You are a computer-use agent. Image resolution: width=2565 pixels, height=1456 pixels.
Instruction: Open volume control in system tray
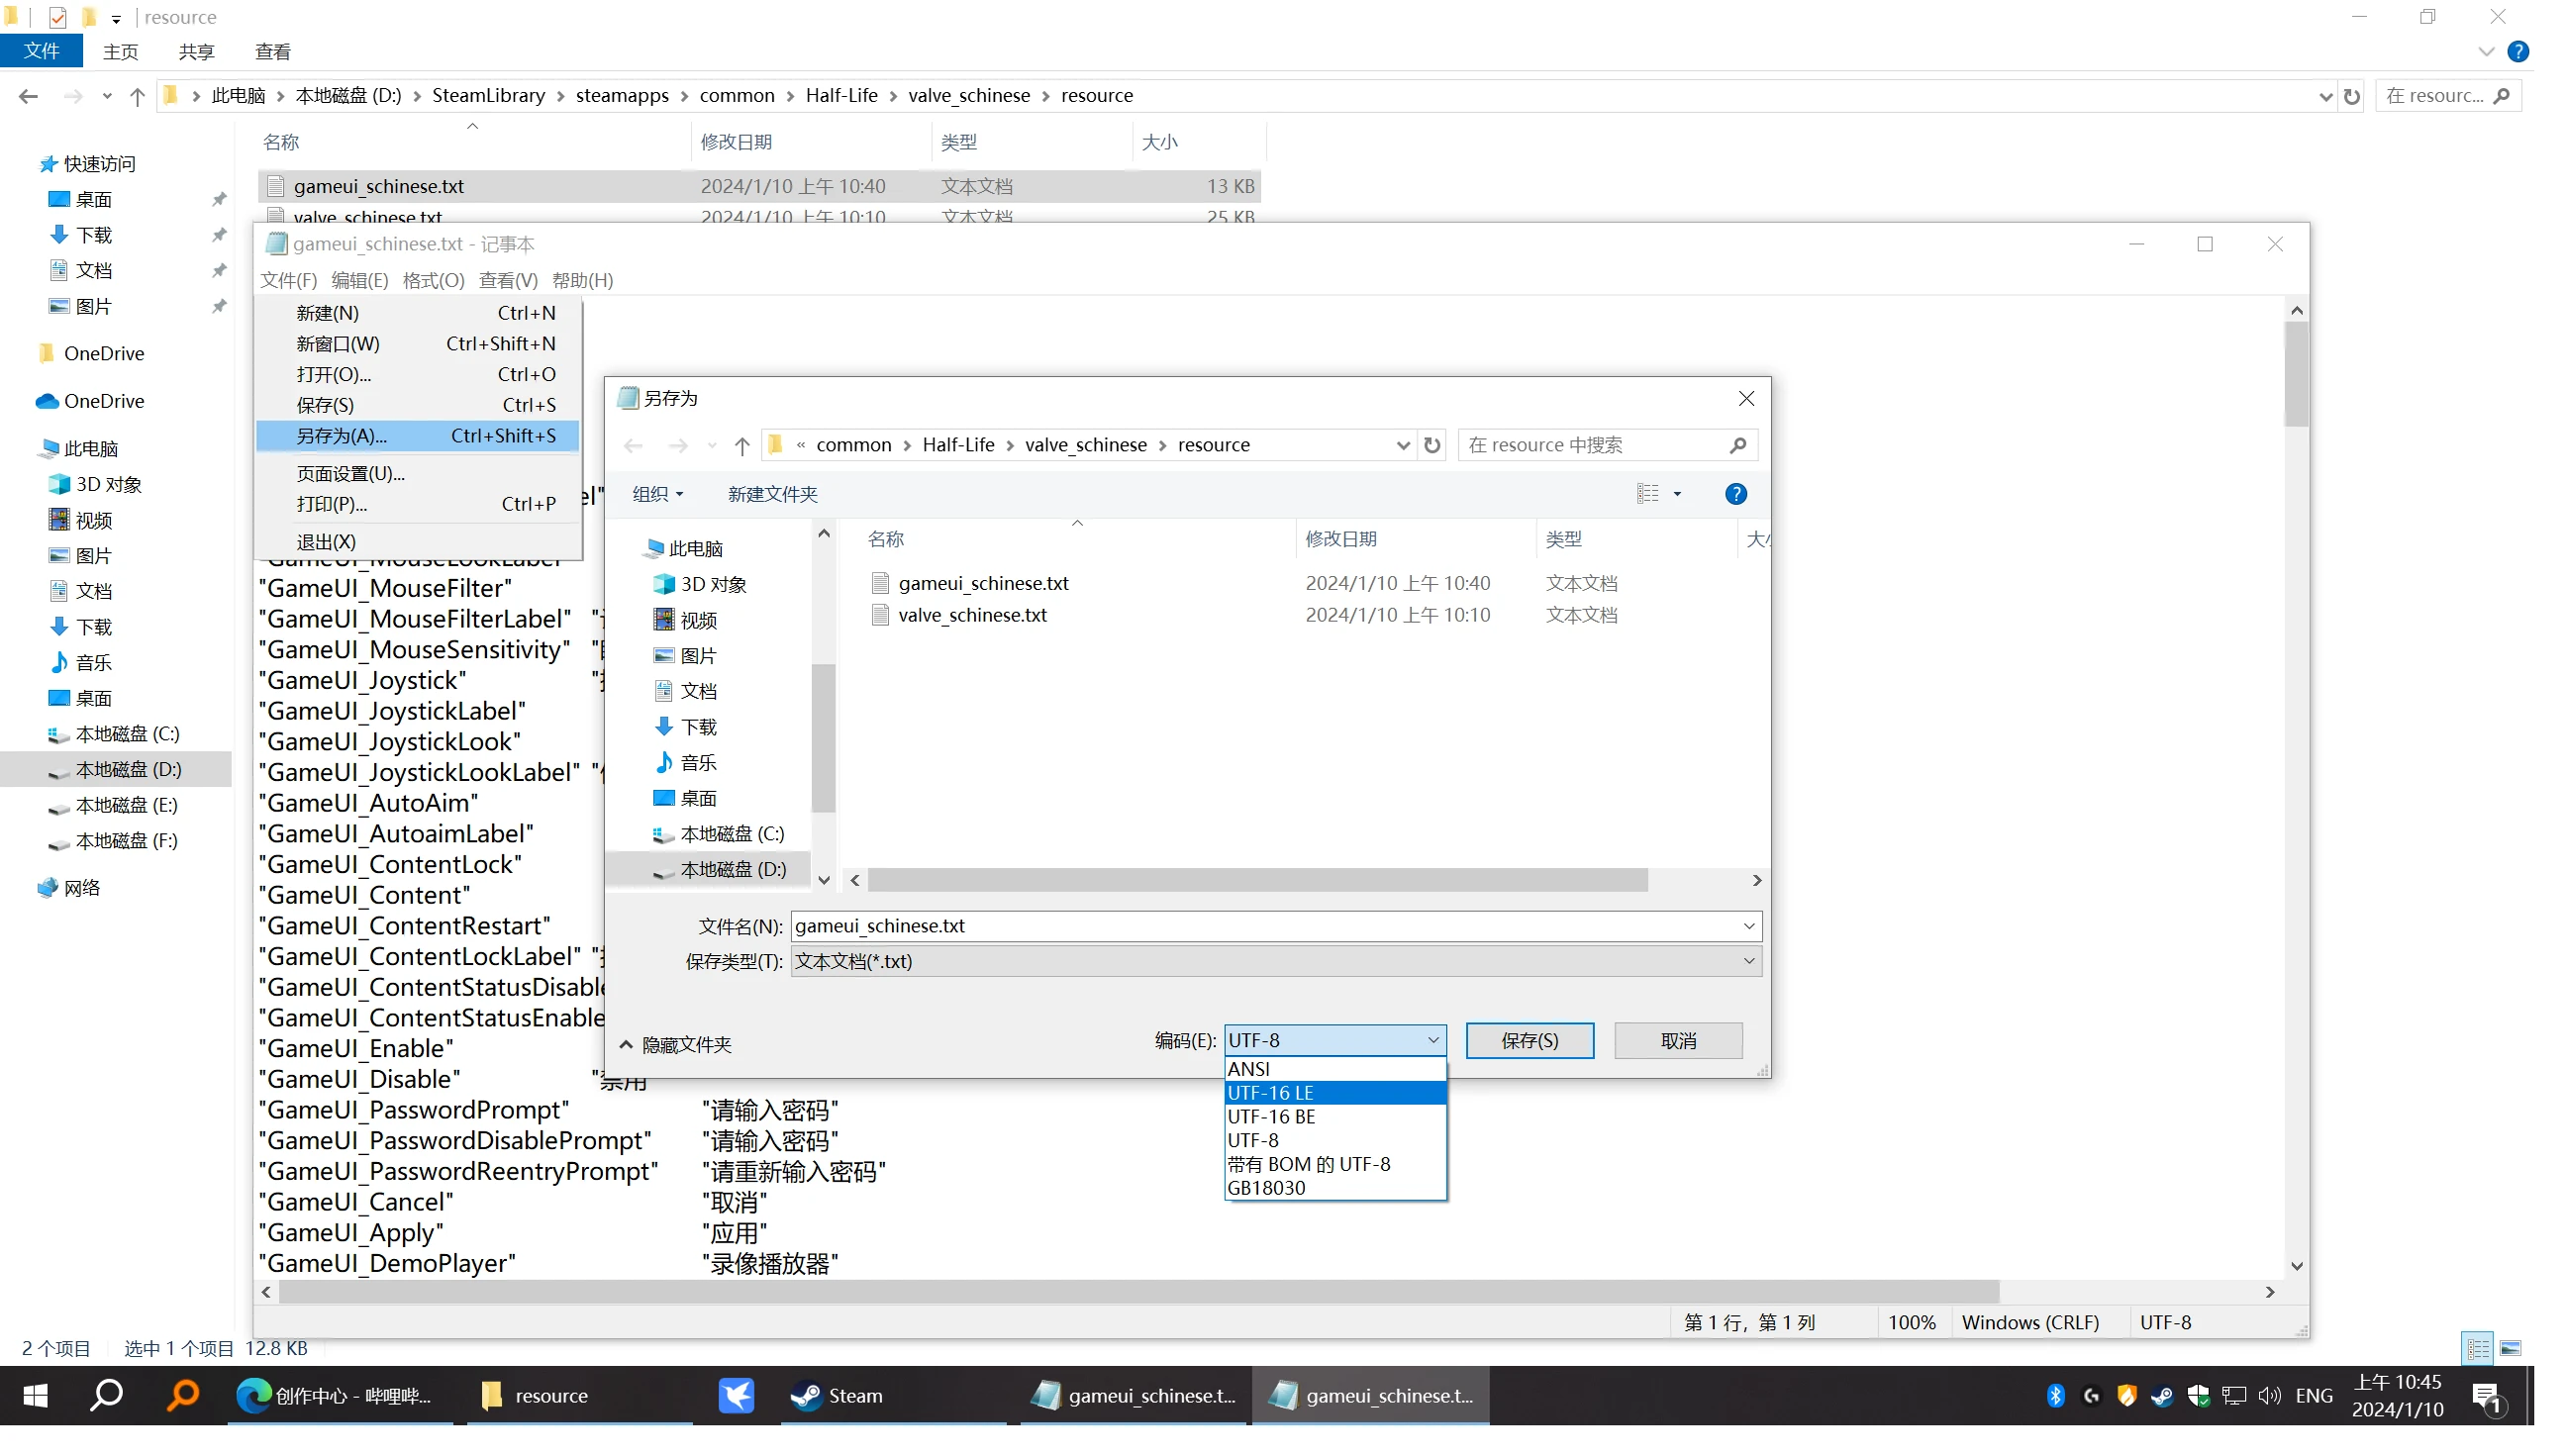[x=2269, y=1396]
